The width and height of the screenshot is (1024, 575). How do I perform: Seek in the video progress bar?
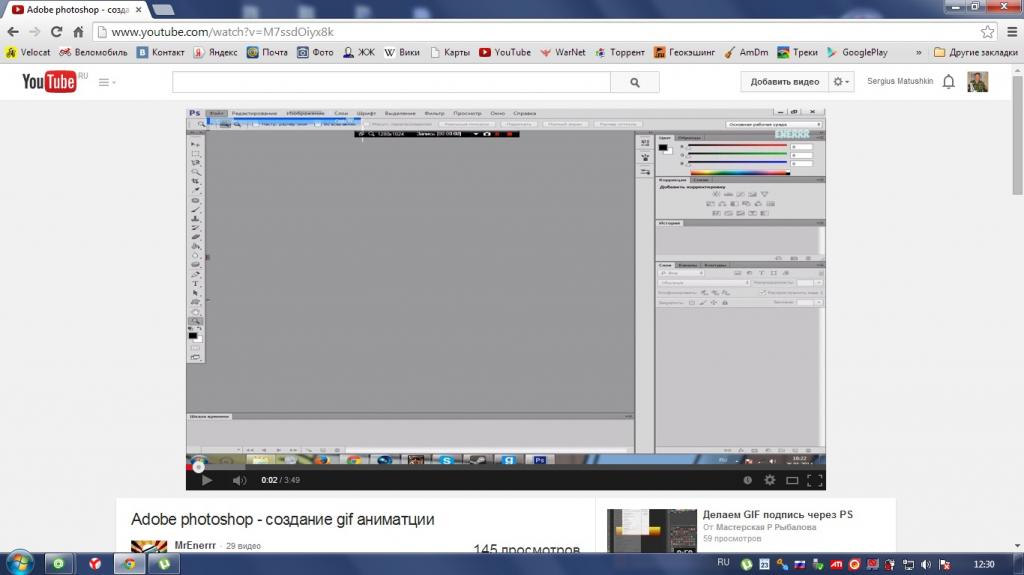pos(505,467)
